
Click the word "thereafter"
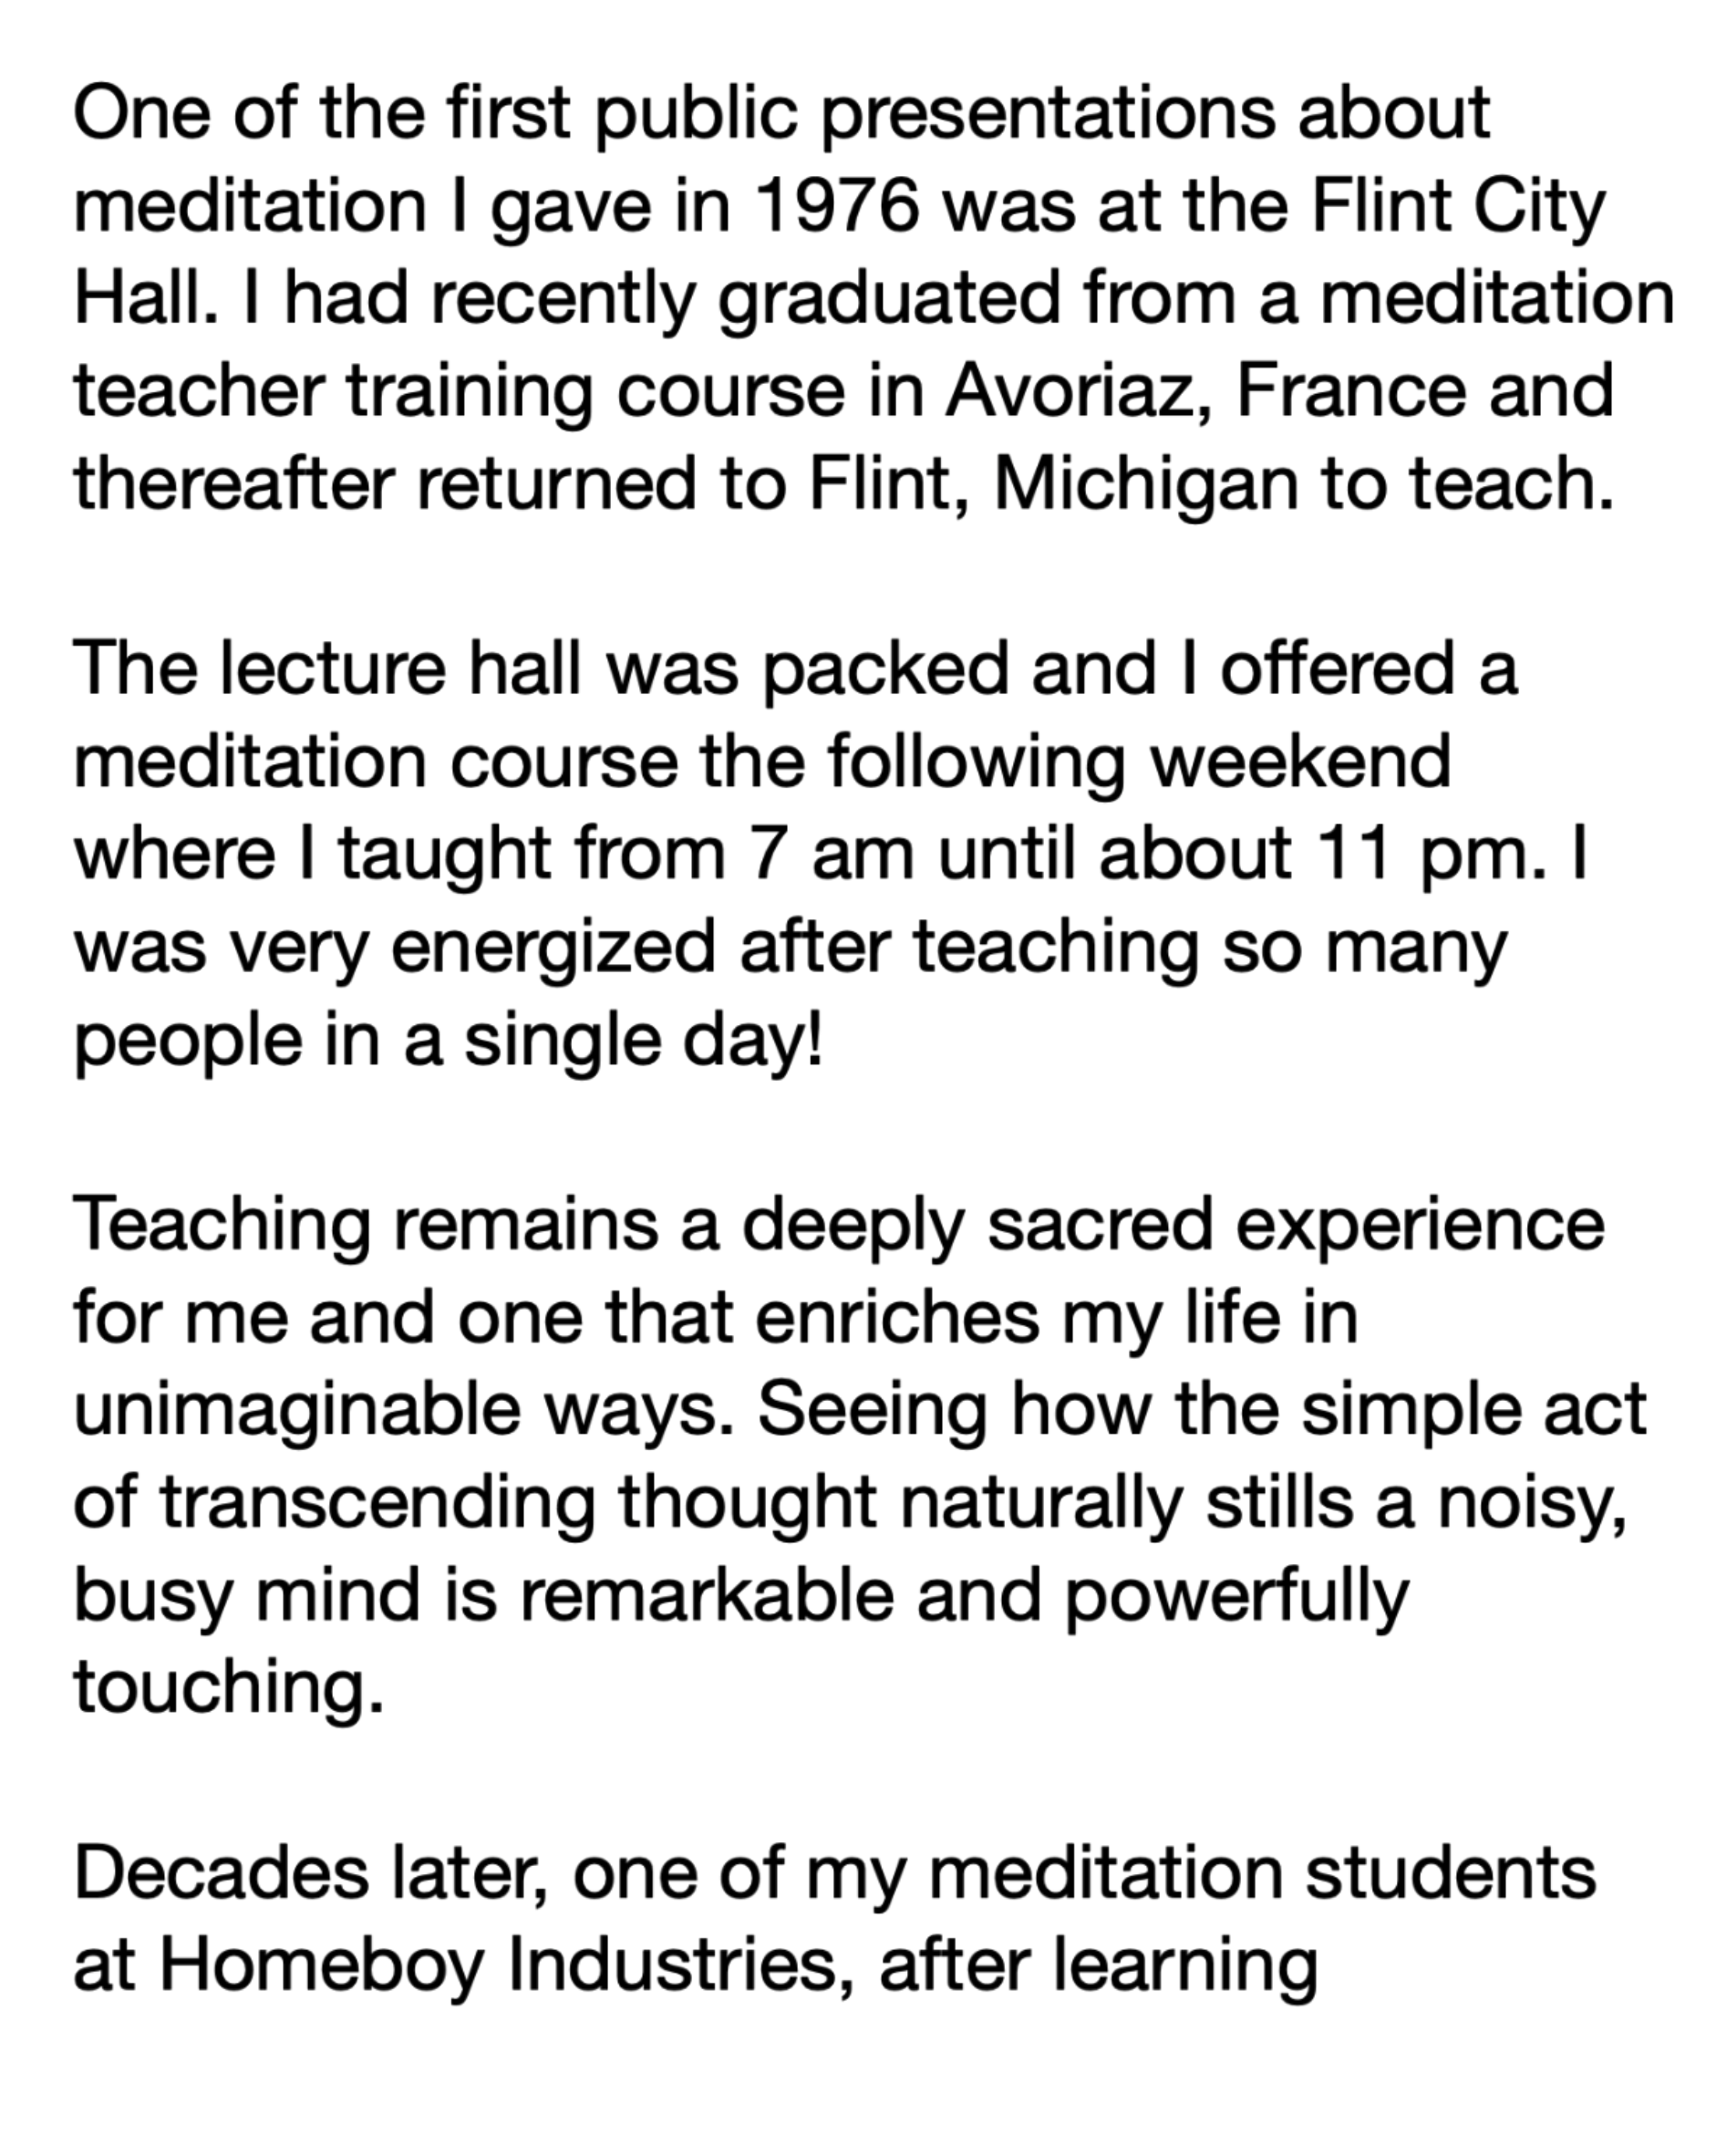234,483
